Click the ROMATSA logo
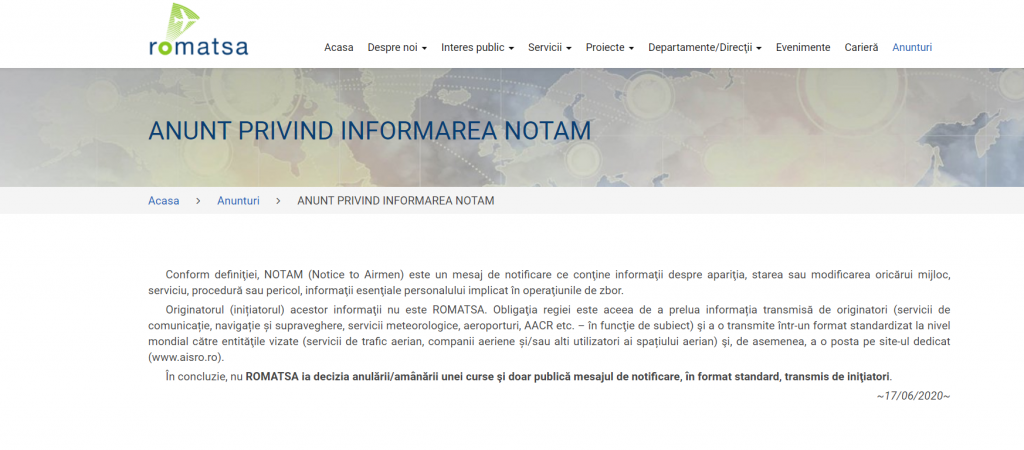This screenshot has width=1024, height=450. click(199, 29)
